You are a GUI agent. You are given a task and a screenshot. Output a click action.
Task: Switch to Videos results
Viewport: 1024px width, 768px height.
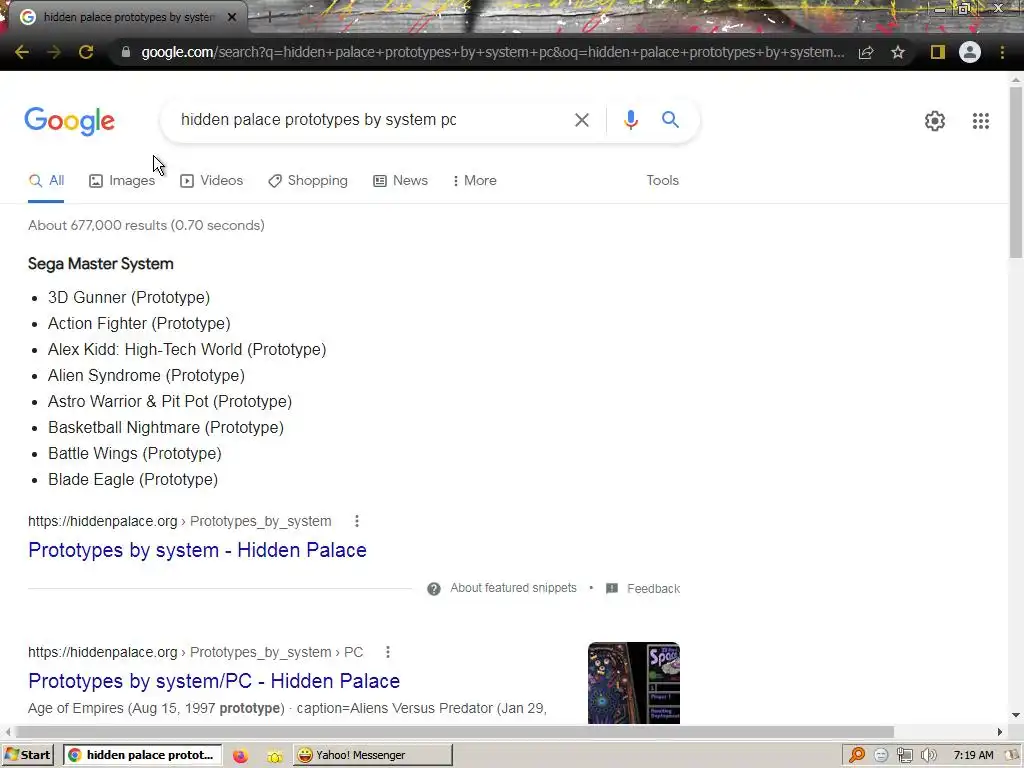[212, 181]
